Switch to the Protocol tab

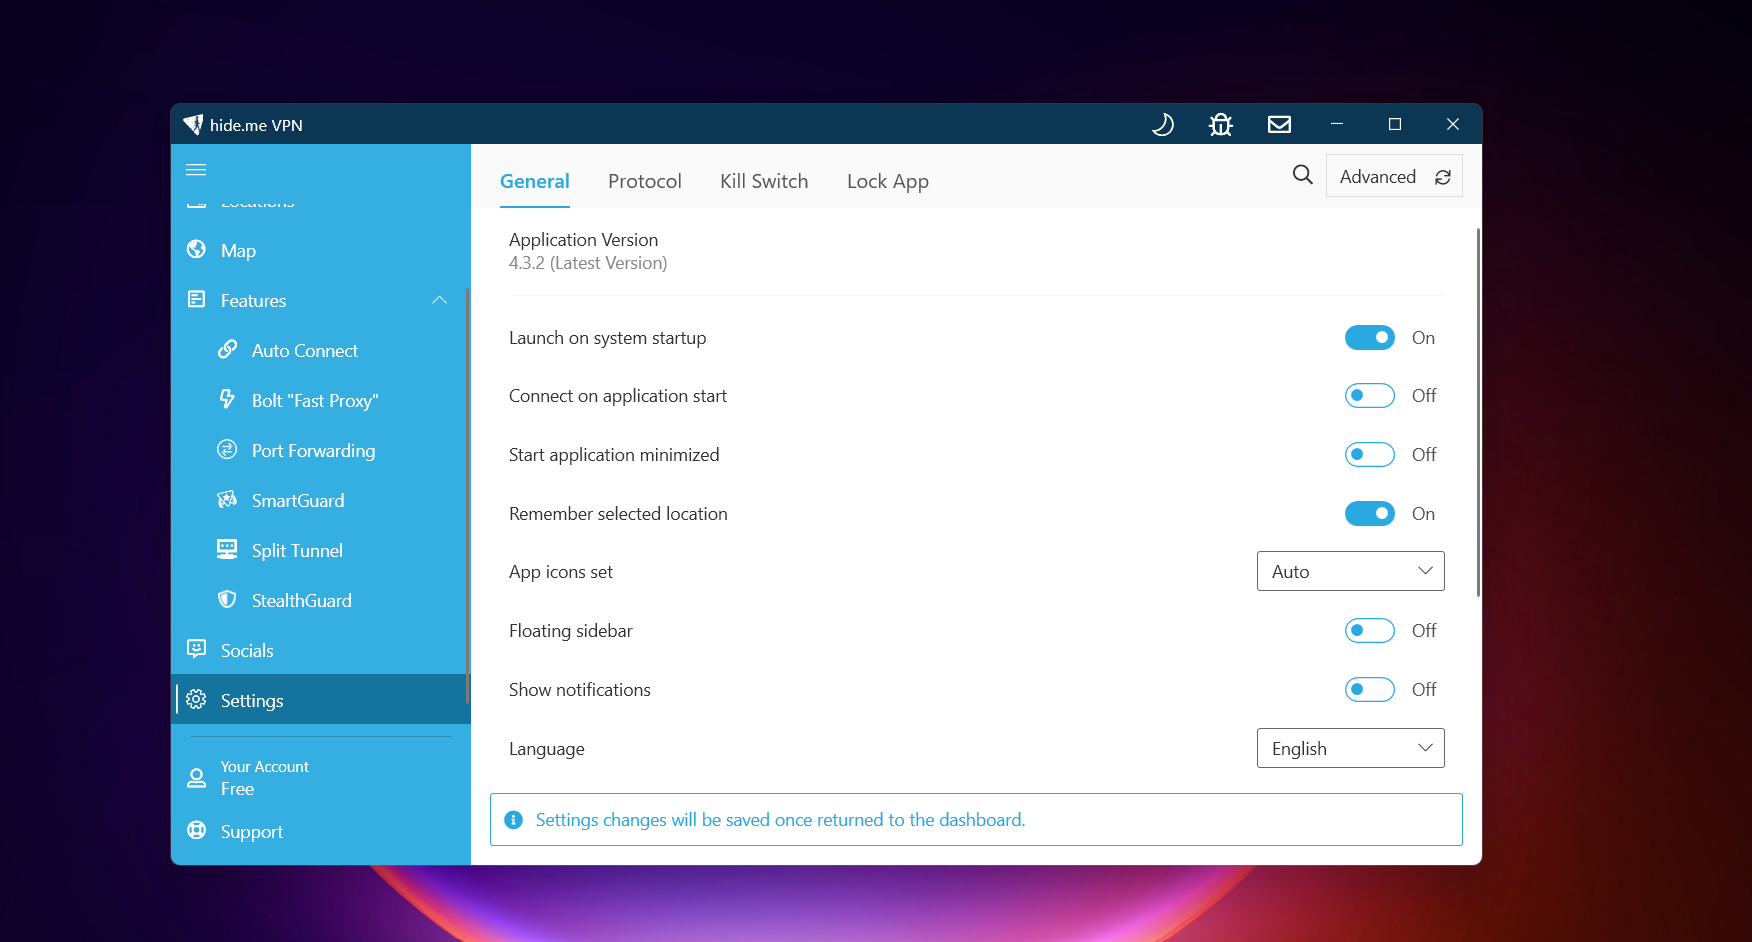pos(645,181)
